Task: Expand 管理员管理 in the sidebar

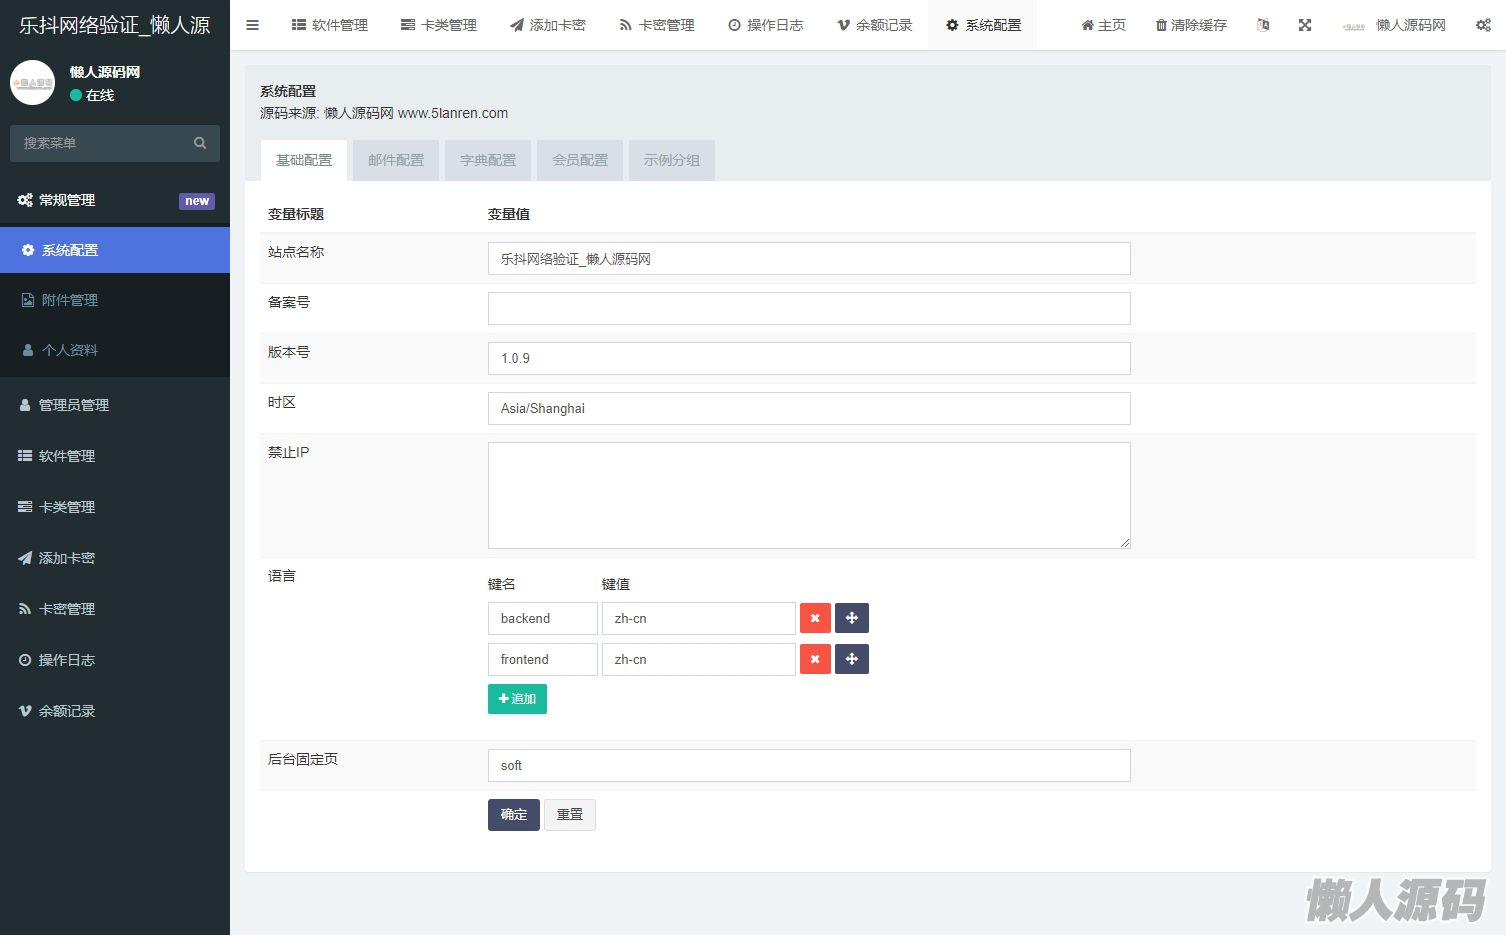Action: pyautogui.click(x=74, y=405)
